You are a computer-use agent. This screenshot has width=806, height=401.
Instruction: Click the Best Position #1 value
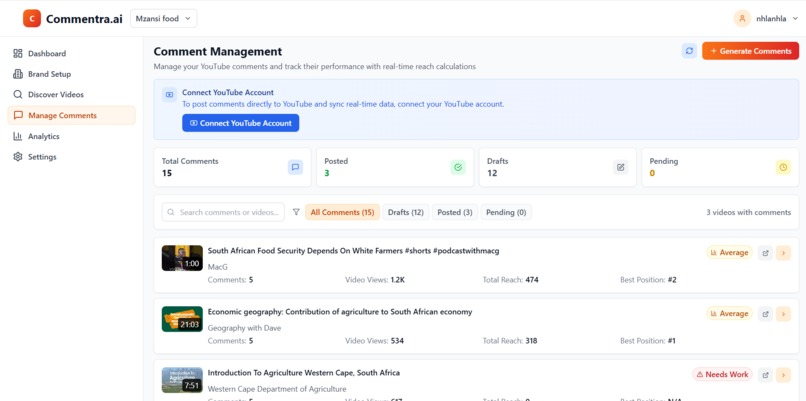[x=672, y=340]
